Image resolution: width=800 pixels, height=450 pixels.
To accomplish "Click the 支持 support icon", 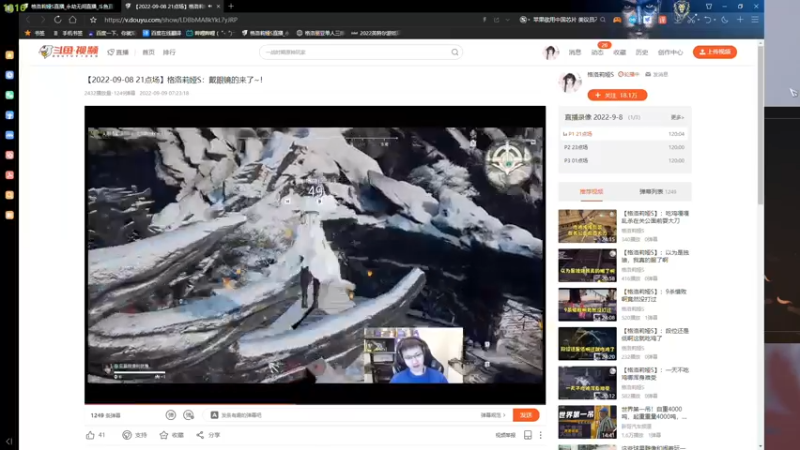I will 127,435.
